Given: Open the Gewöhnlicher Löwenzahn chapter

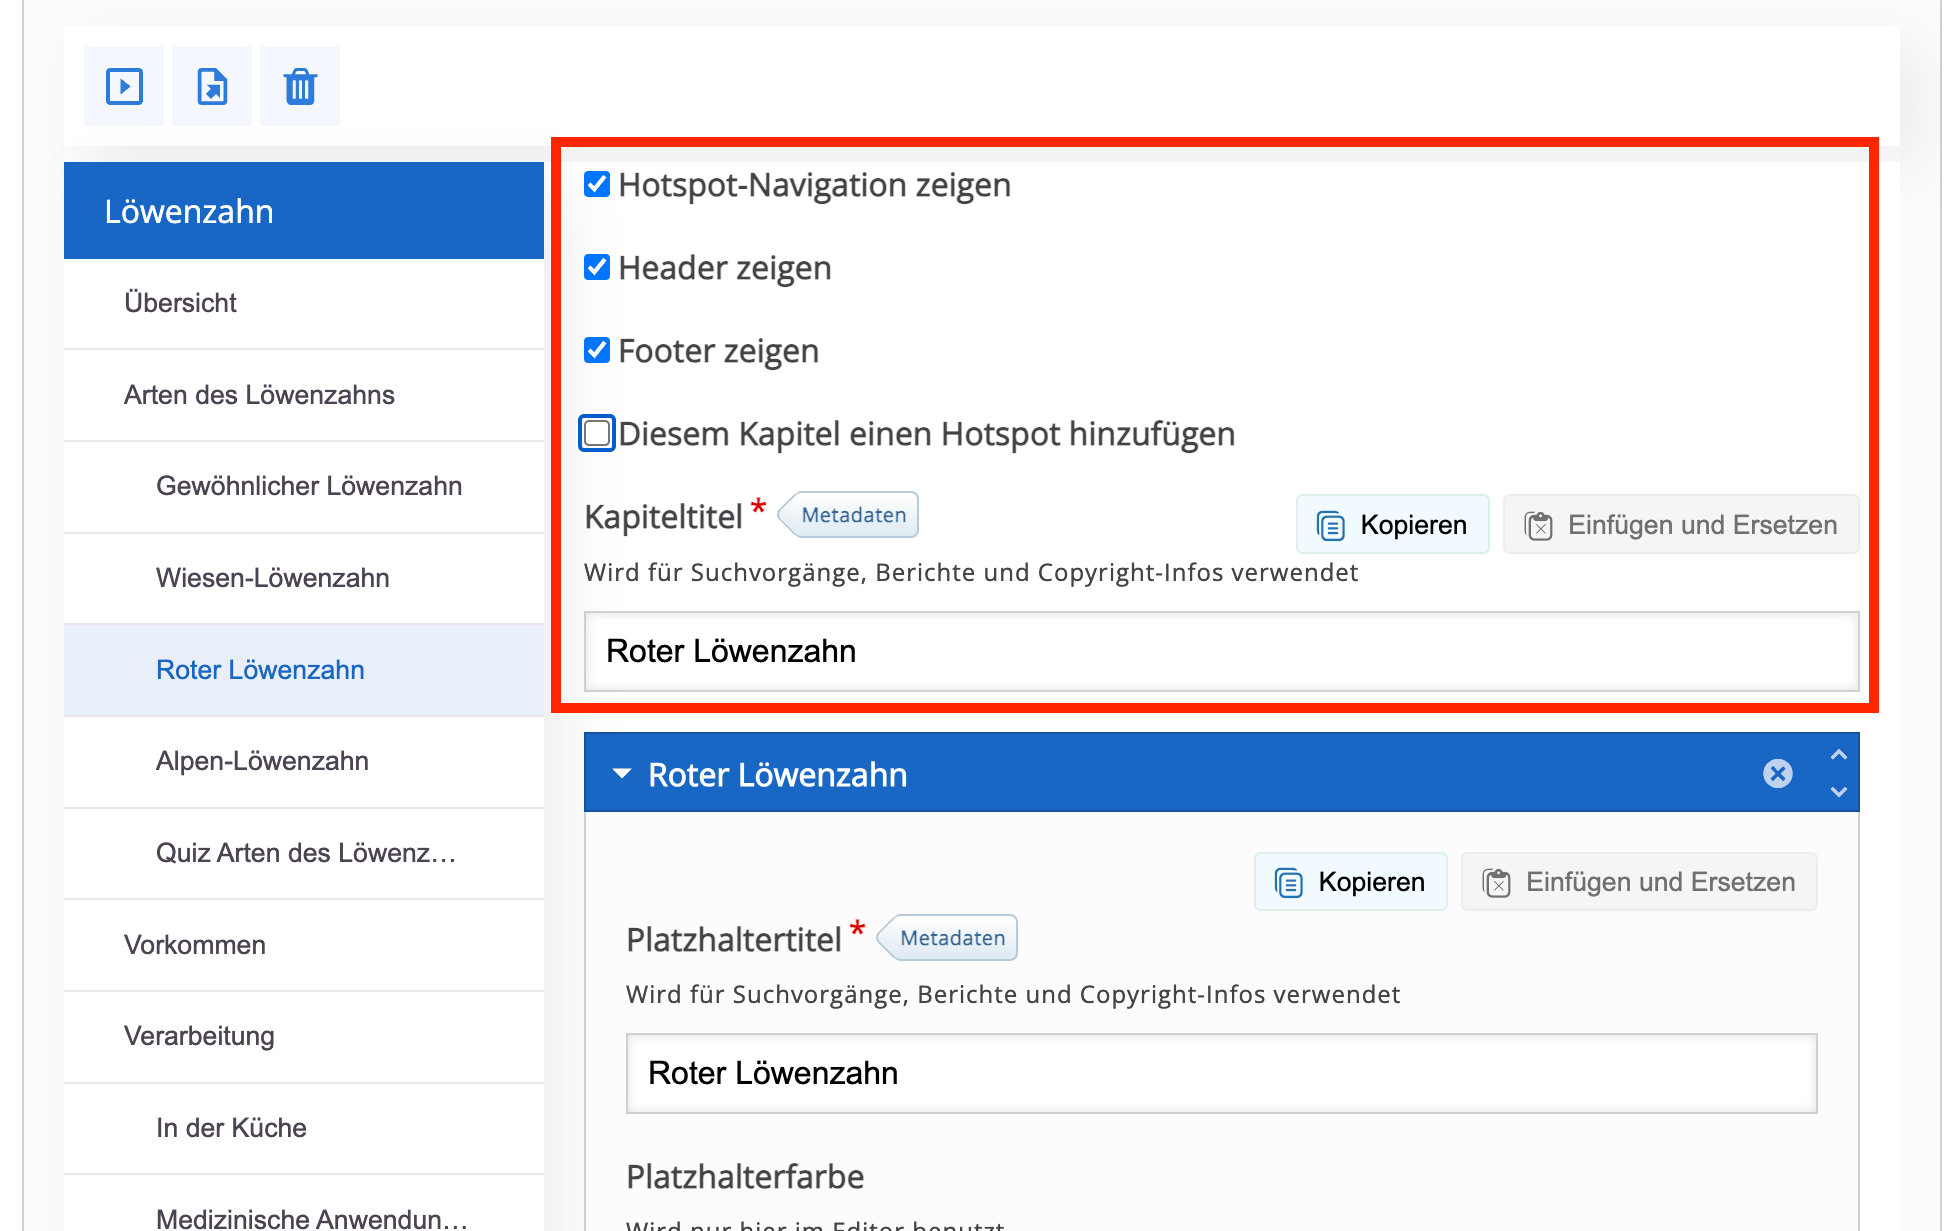Looking at the screenshot, I should point(304,486).
